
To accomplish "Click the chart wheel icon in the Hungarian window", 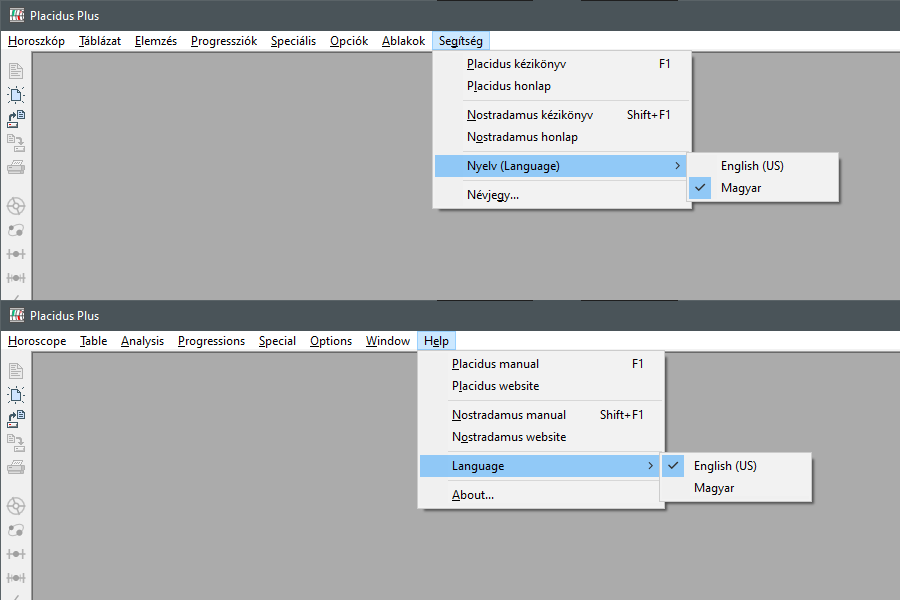I will click(16, 206).
